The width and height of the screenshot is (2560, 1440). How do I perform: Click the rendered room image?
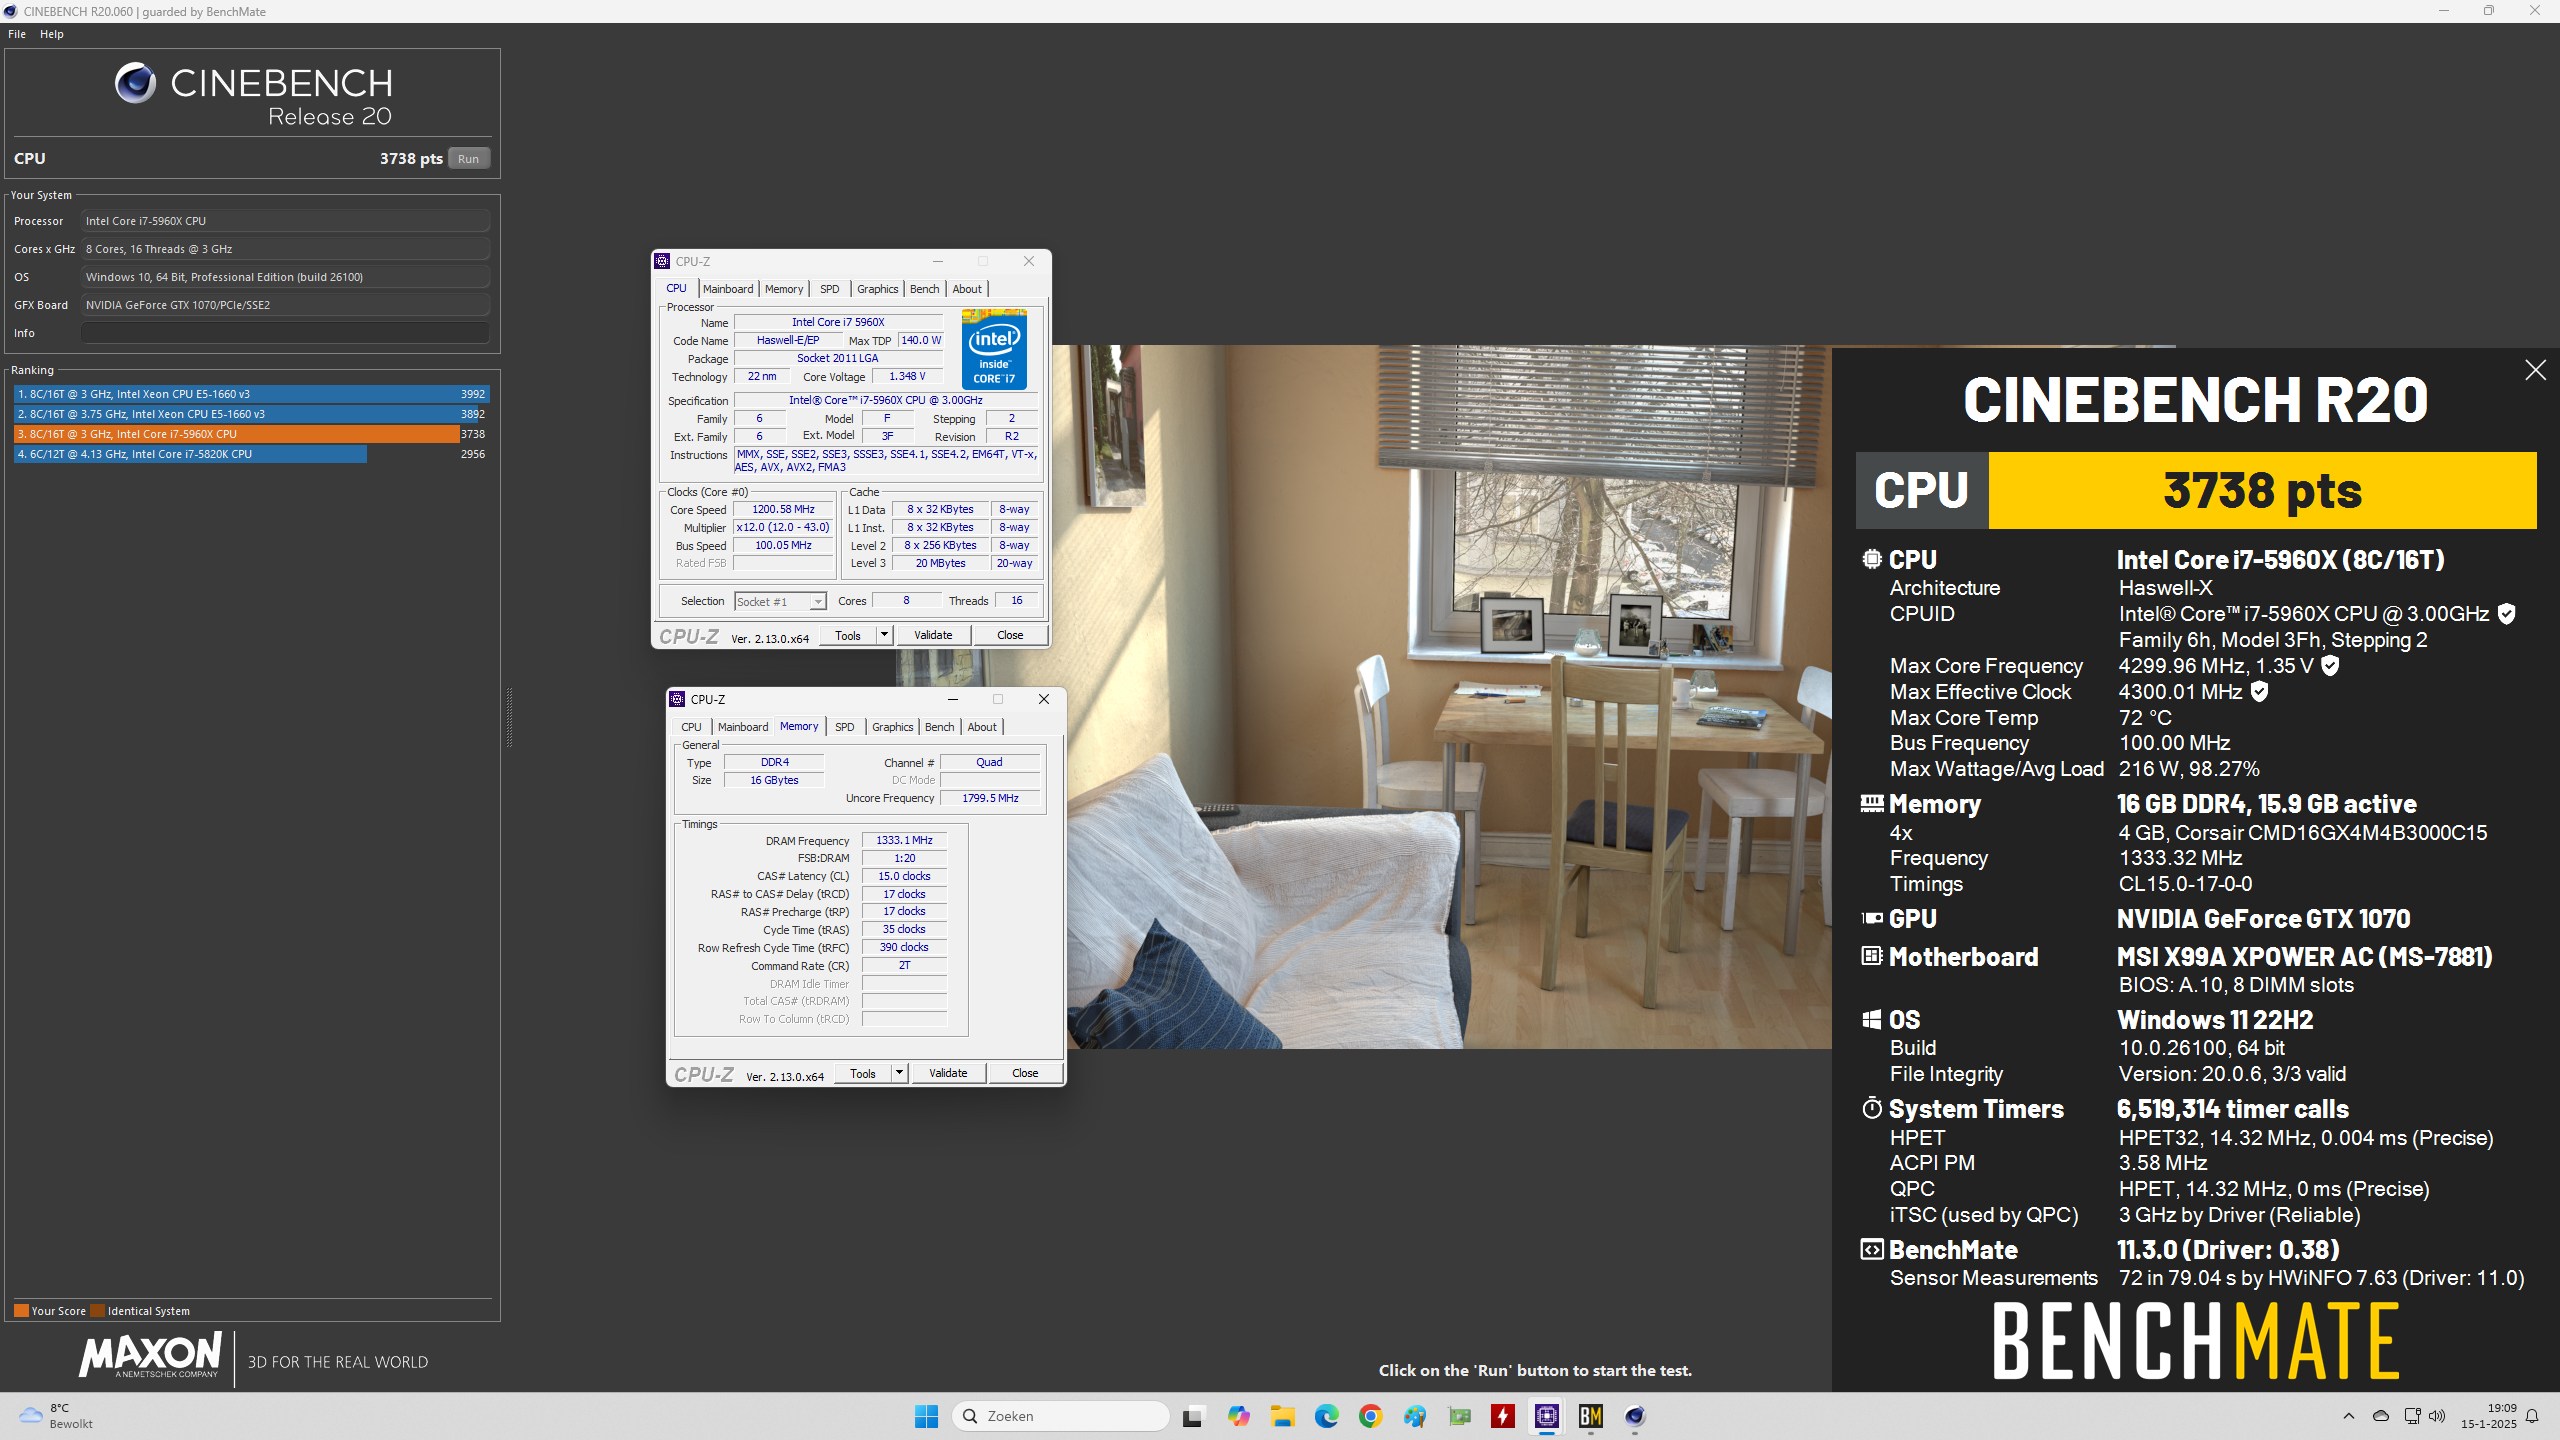(1448, 697)
